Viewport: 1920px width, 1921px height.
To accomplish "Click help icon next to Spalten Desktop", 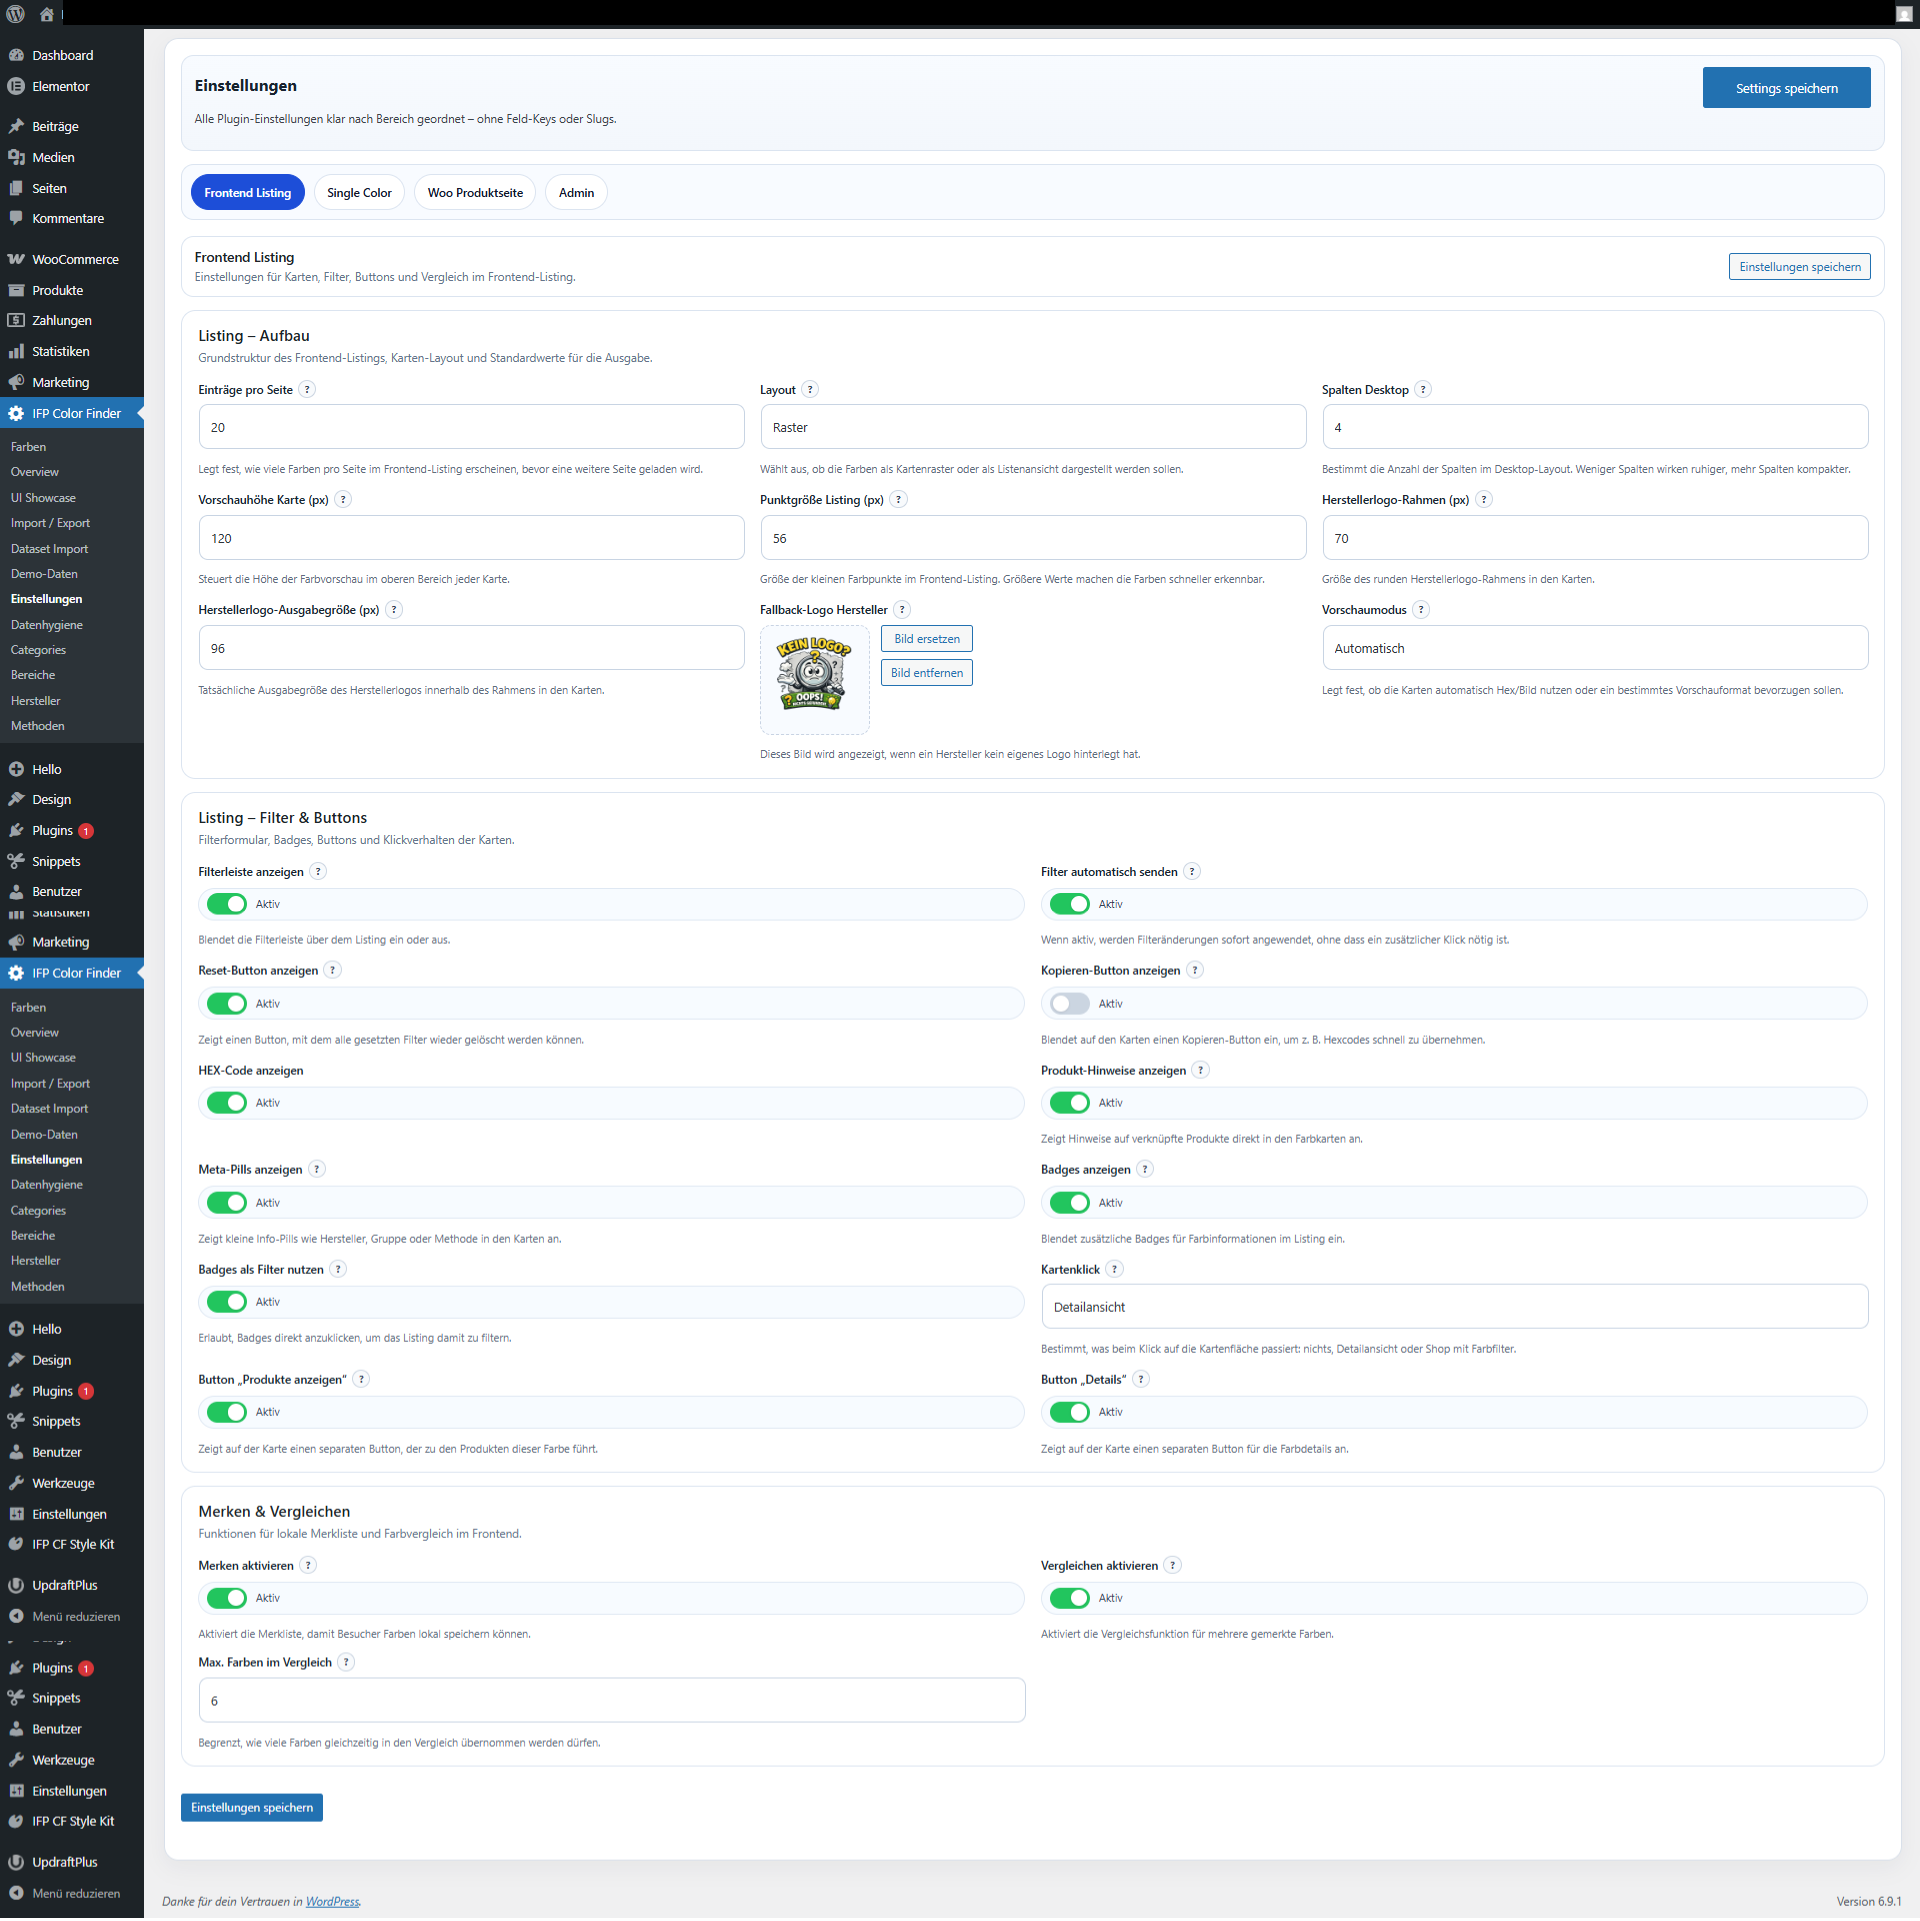I will (x=1423, y=390).
